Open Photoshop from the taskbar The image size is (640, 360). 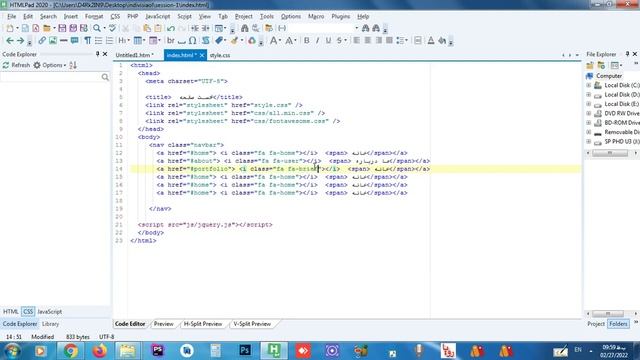pyautogui.click(x=245, y=351)
